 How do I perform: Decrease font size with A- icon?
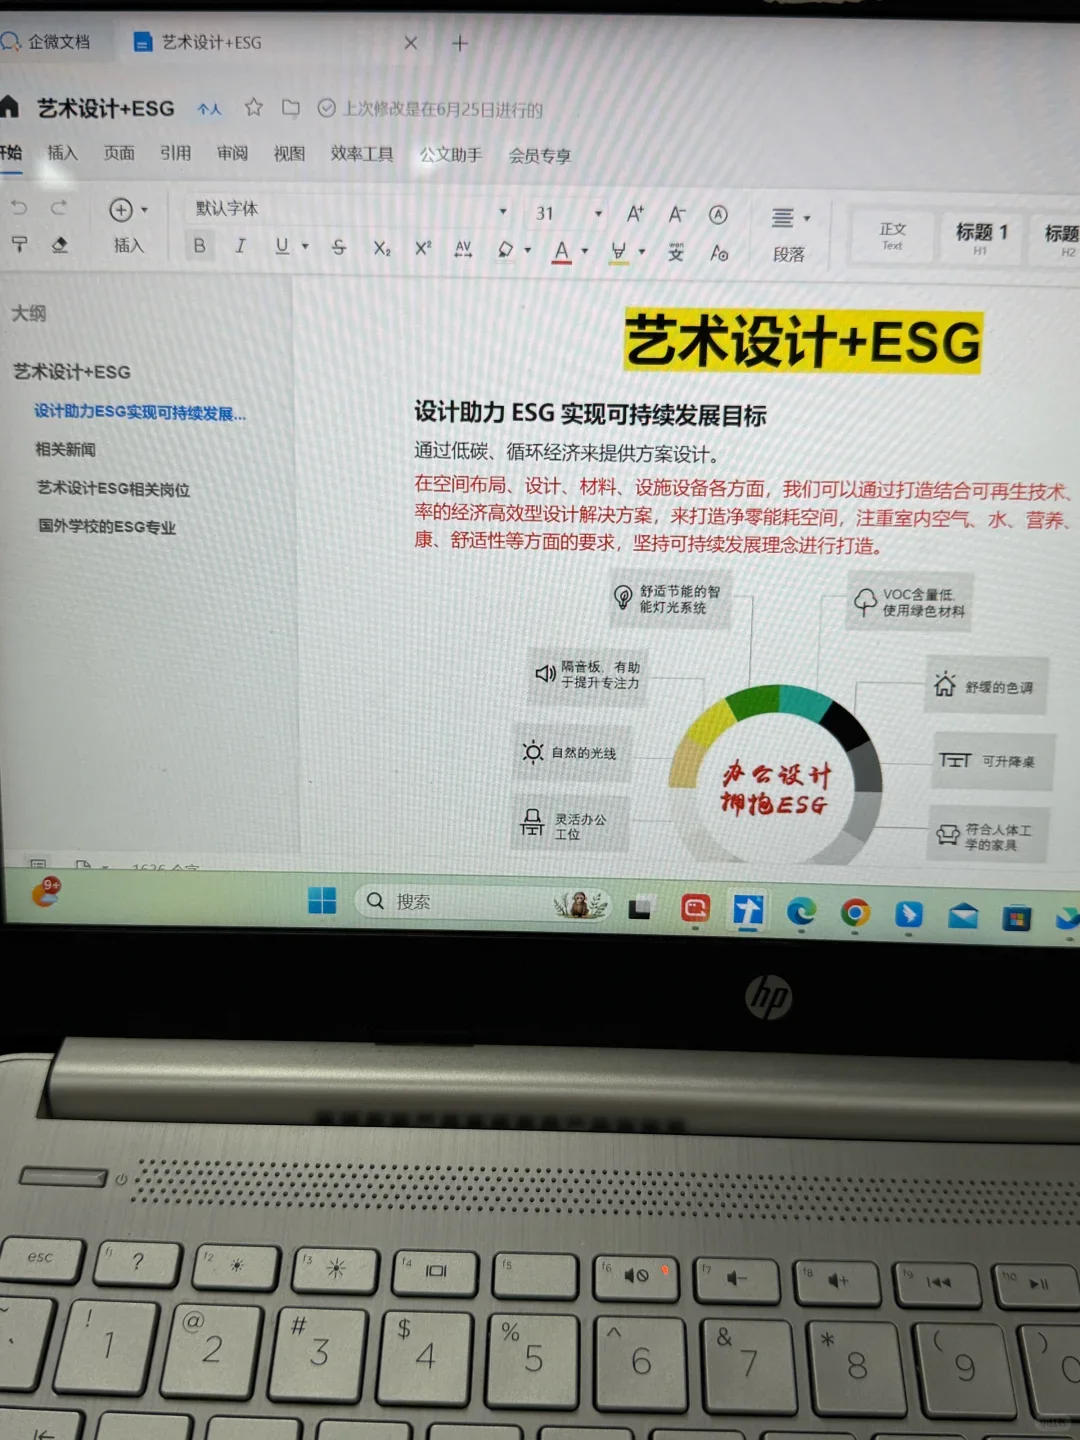click(x=677, y=214)
